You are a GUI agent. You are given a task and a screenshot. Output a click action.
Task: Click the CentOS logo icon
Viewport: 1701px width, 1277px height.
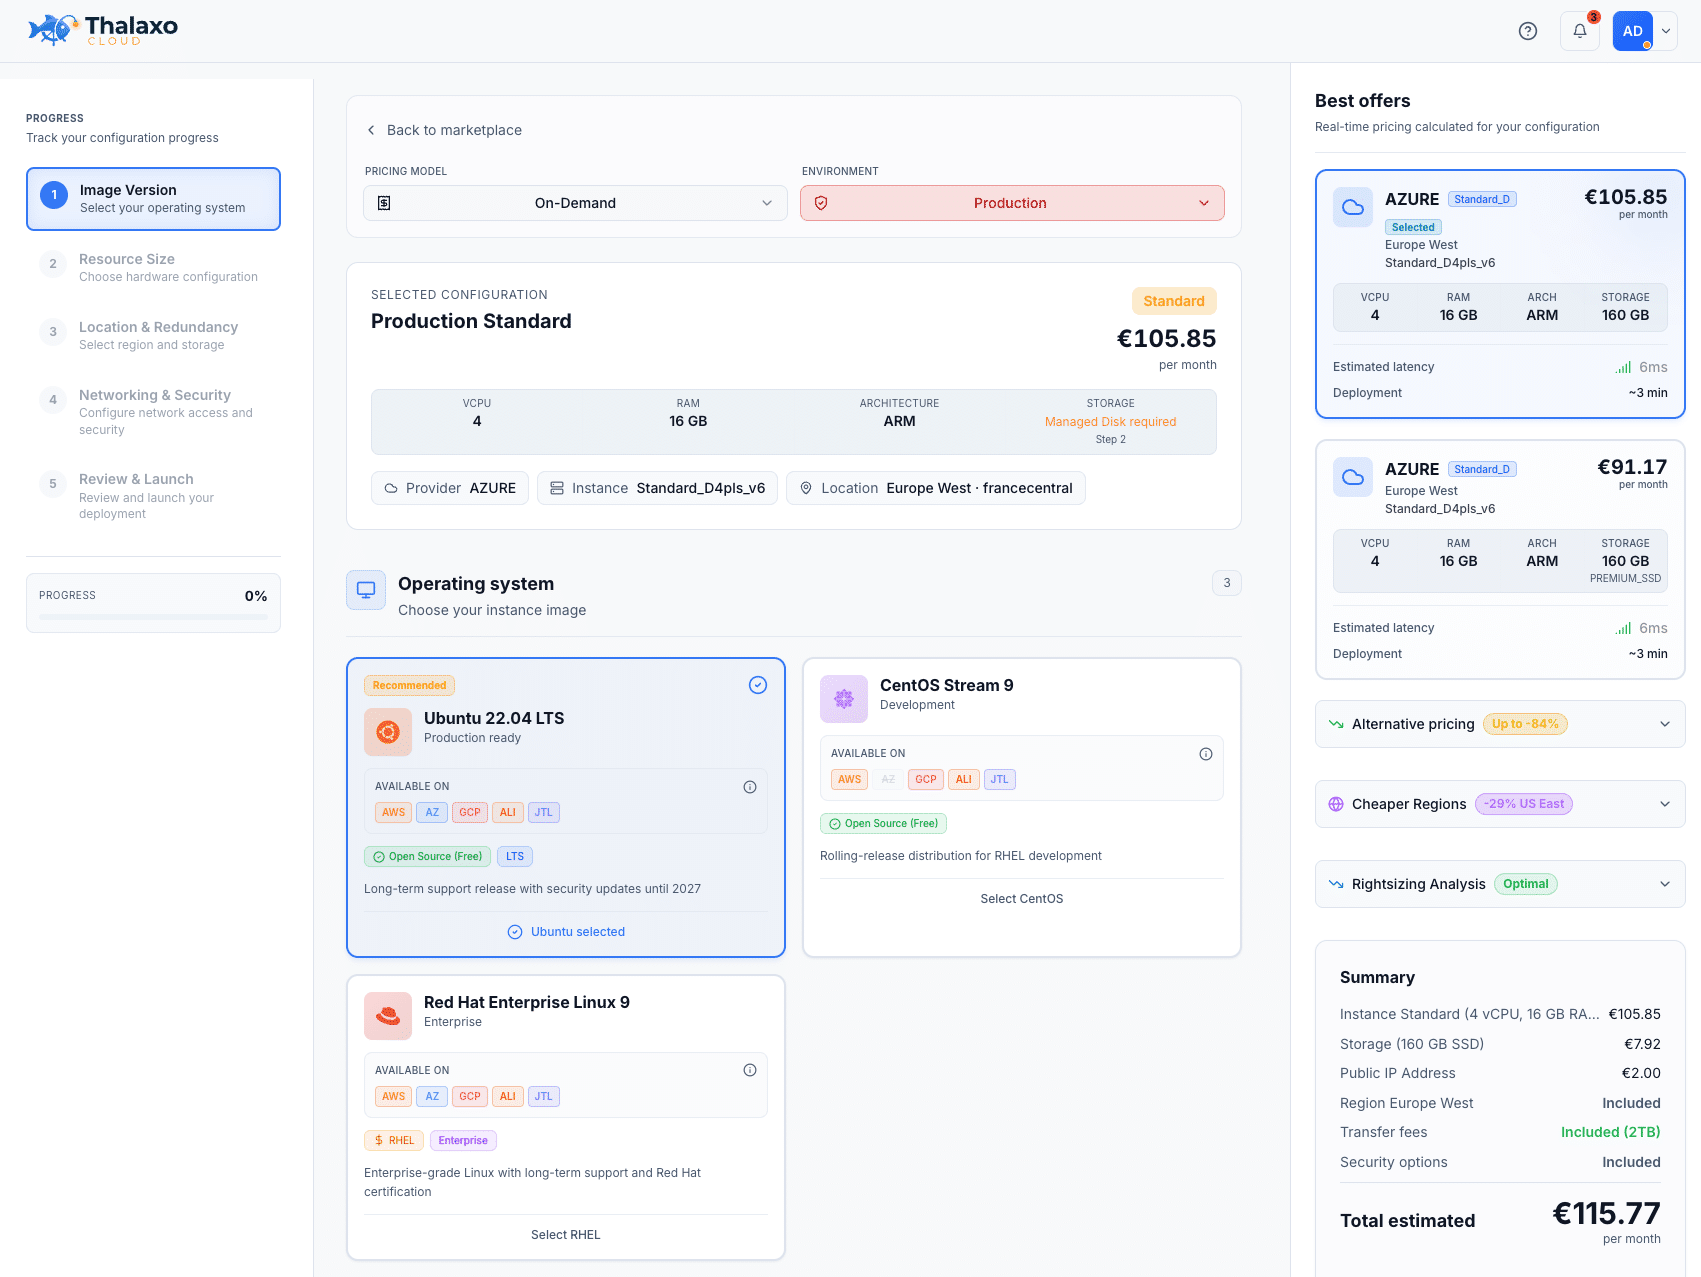[844, 699]
